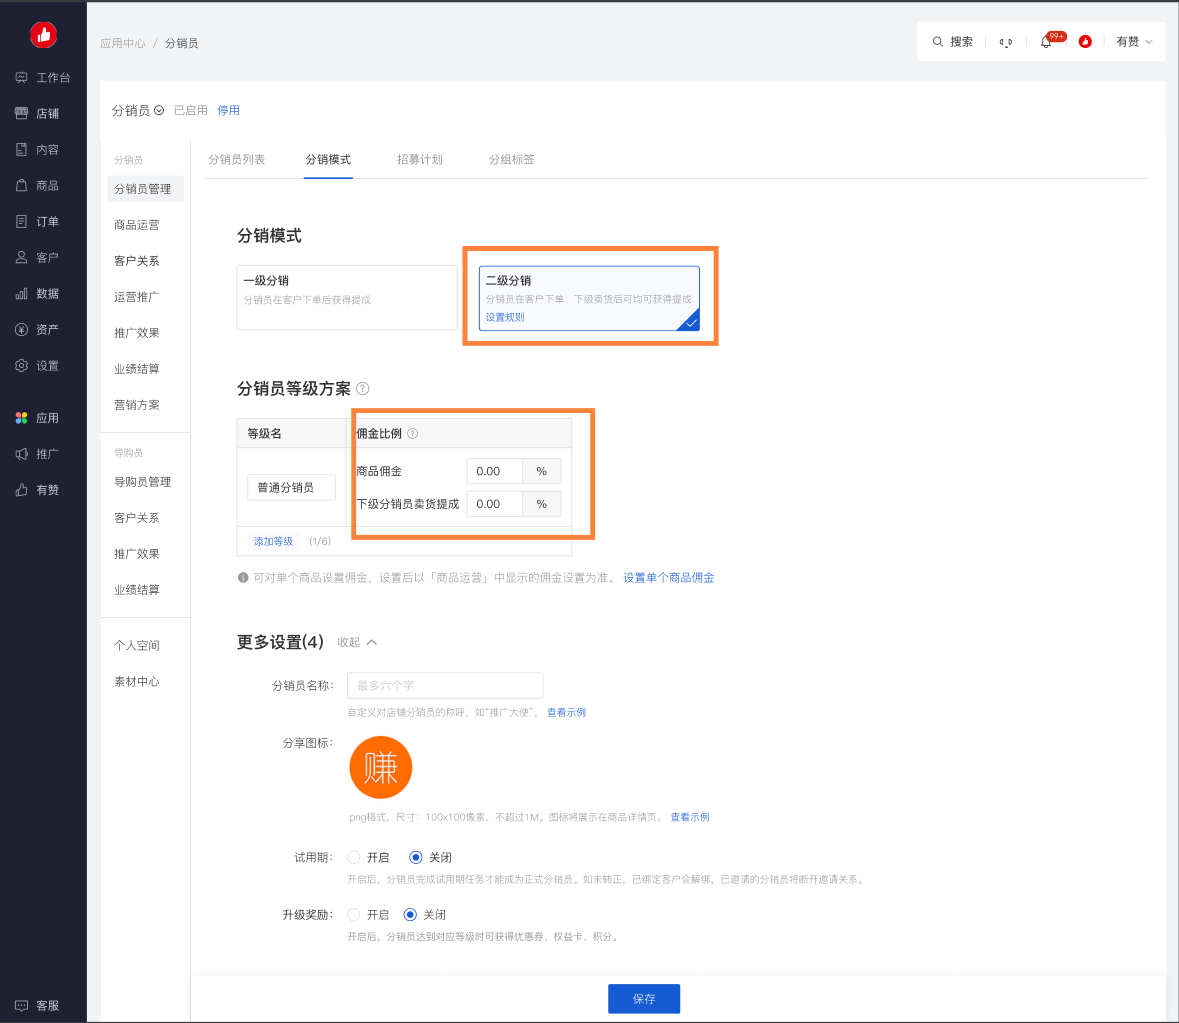Select 开启 radio for 试用期
This screenshot has height=1023, width=1179.
point(353,858)
